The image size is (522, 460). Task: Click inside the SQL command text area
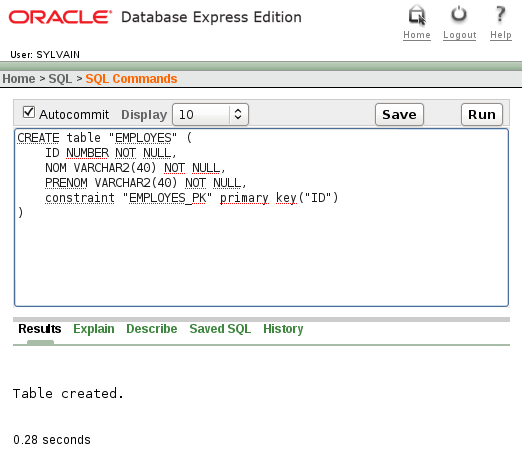point(261,217)
